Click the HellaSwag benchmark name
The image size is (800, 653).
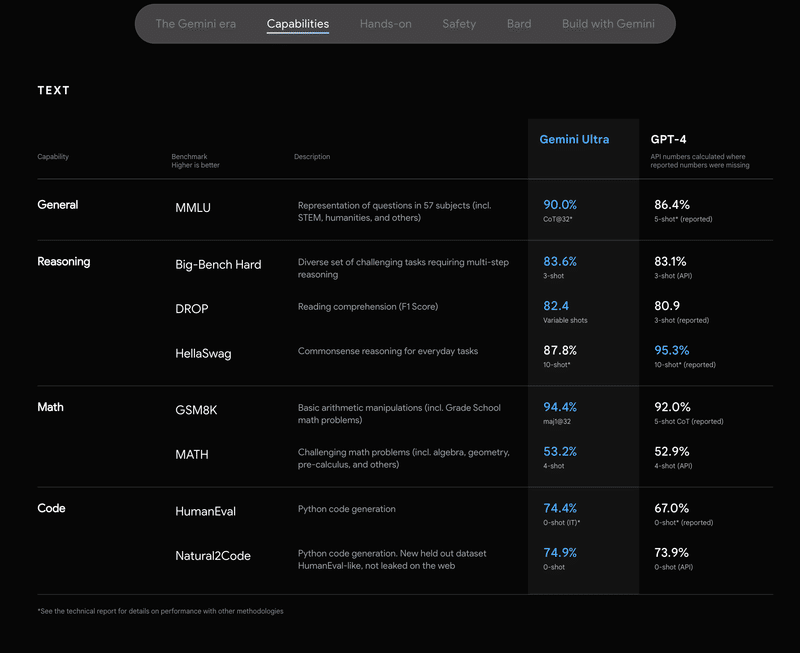[203, 354]
